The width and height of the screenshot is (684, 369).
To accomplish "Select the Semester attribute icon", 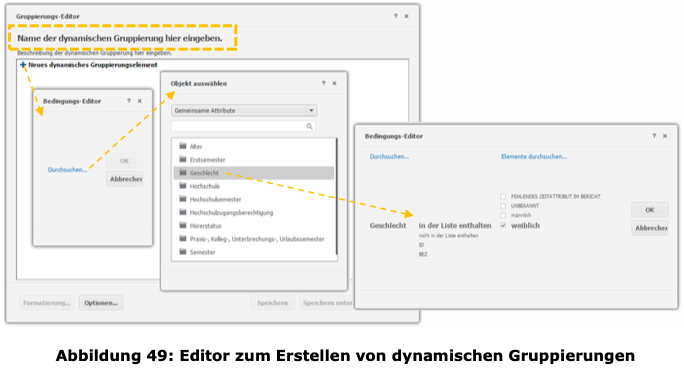I will [x=183, y=252].
